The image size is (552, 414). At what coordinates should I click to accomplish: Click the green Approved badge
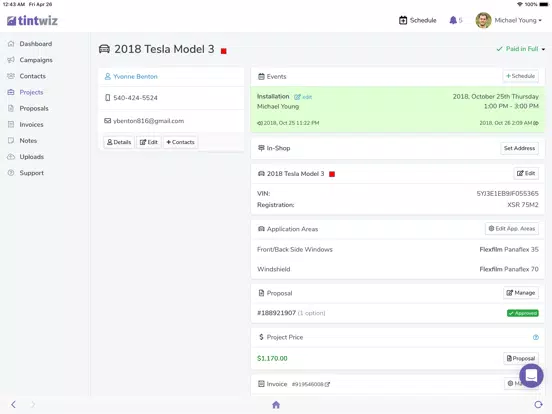pos(522,313)
